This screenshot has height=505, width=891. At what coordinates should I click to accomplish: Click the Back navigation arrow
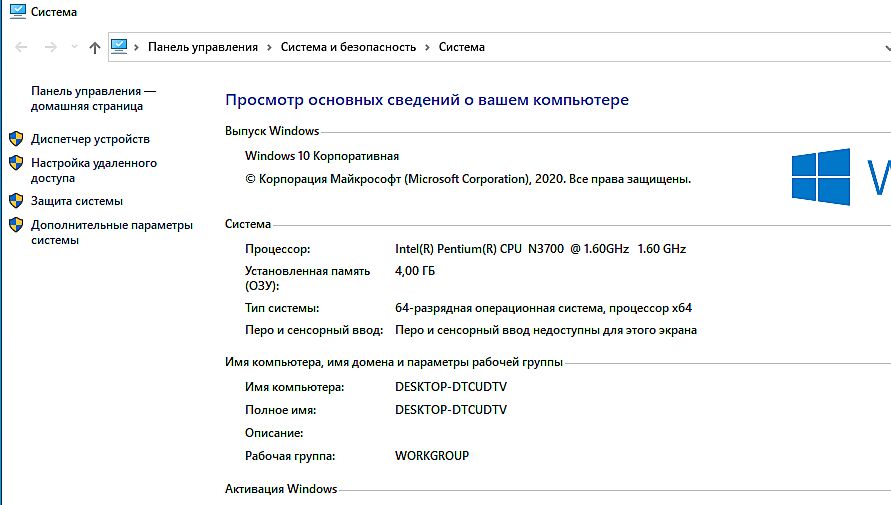click(x=22, y=47)
